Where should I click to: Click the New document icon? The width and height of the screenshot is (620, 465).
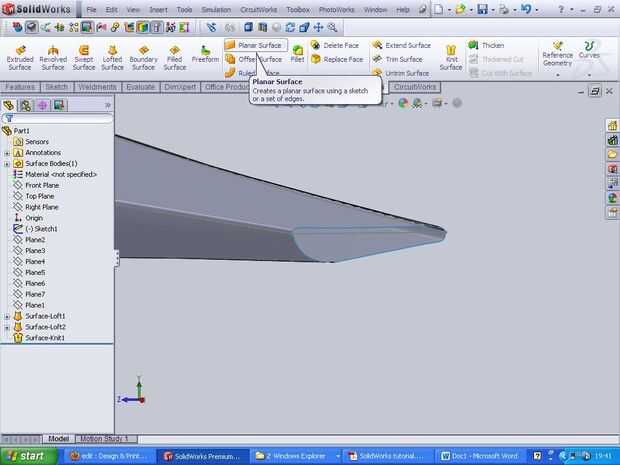click(439, 9)
